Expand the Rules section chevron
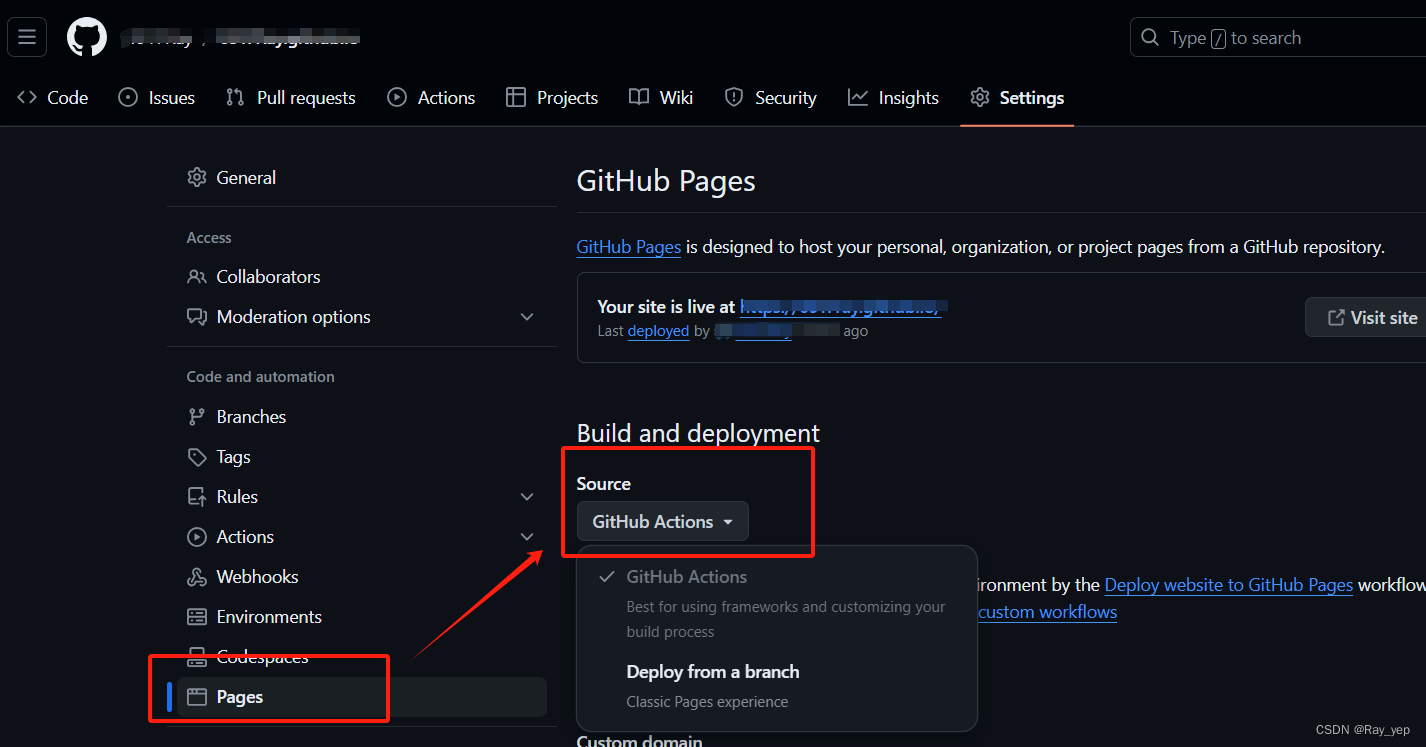Image resolution: width=1426 pixels, height=747 pixels. pos(527,496)
